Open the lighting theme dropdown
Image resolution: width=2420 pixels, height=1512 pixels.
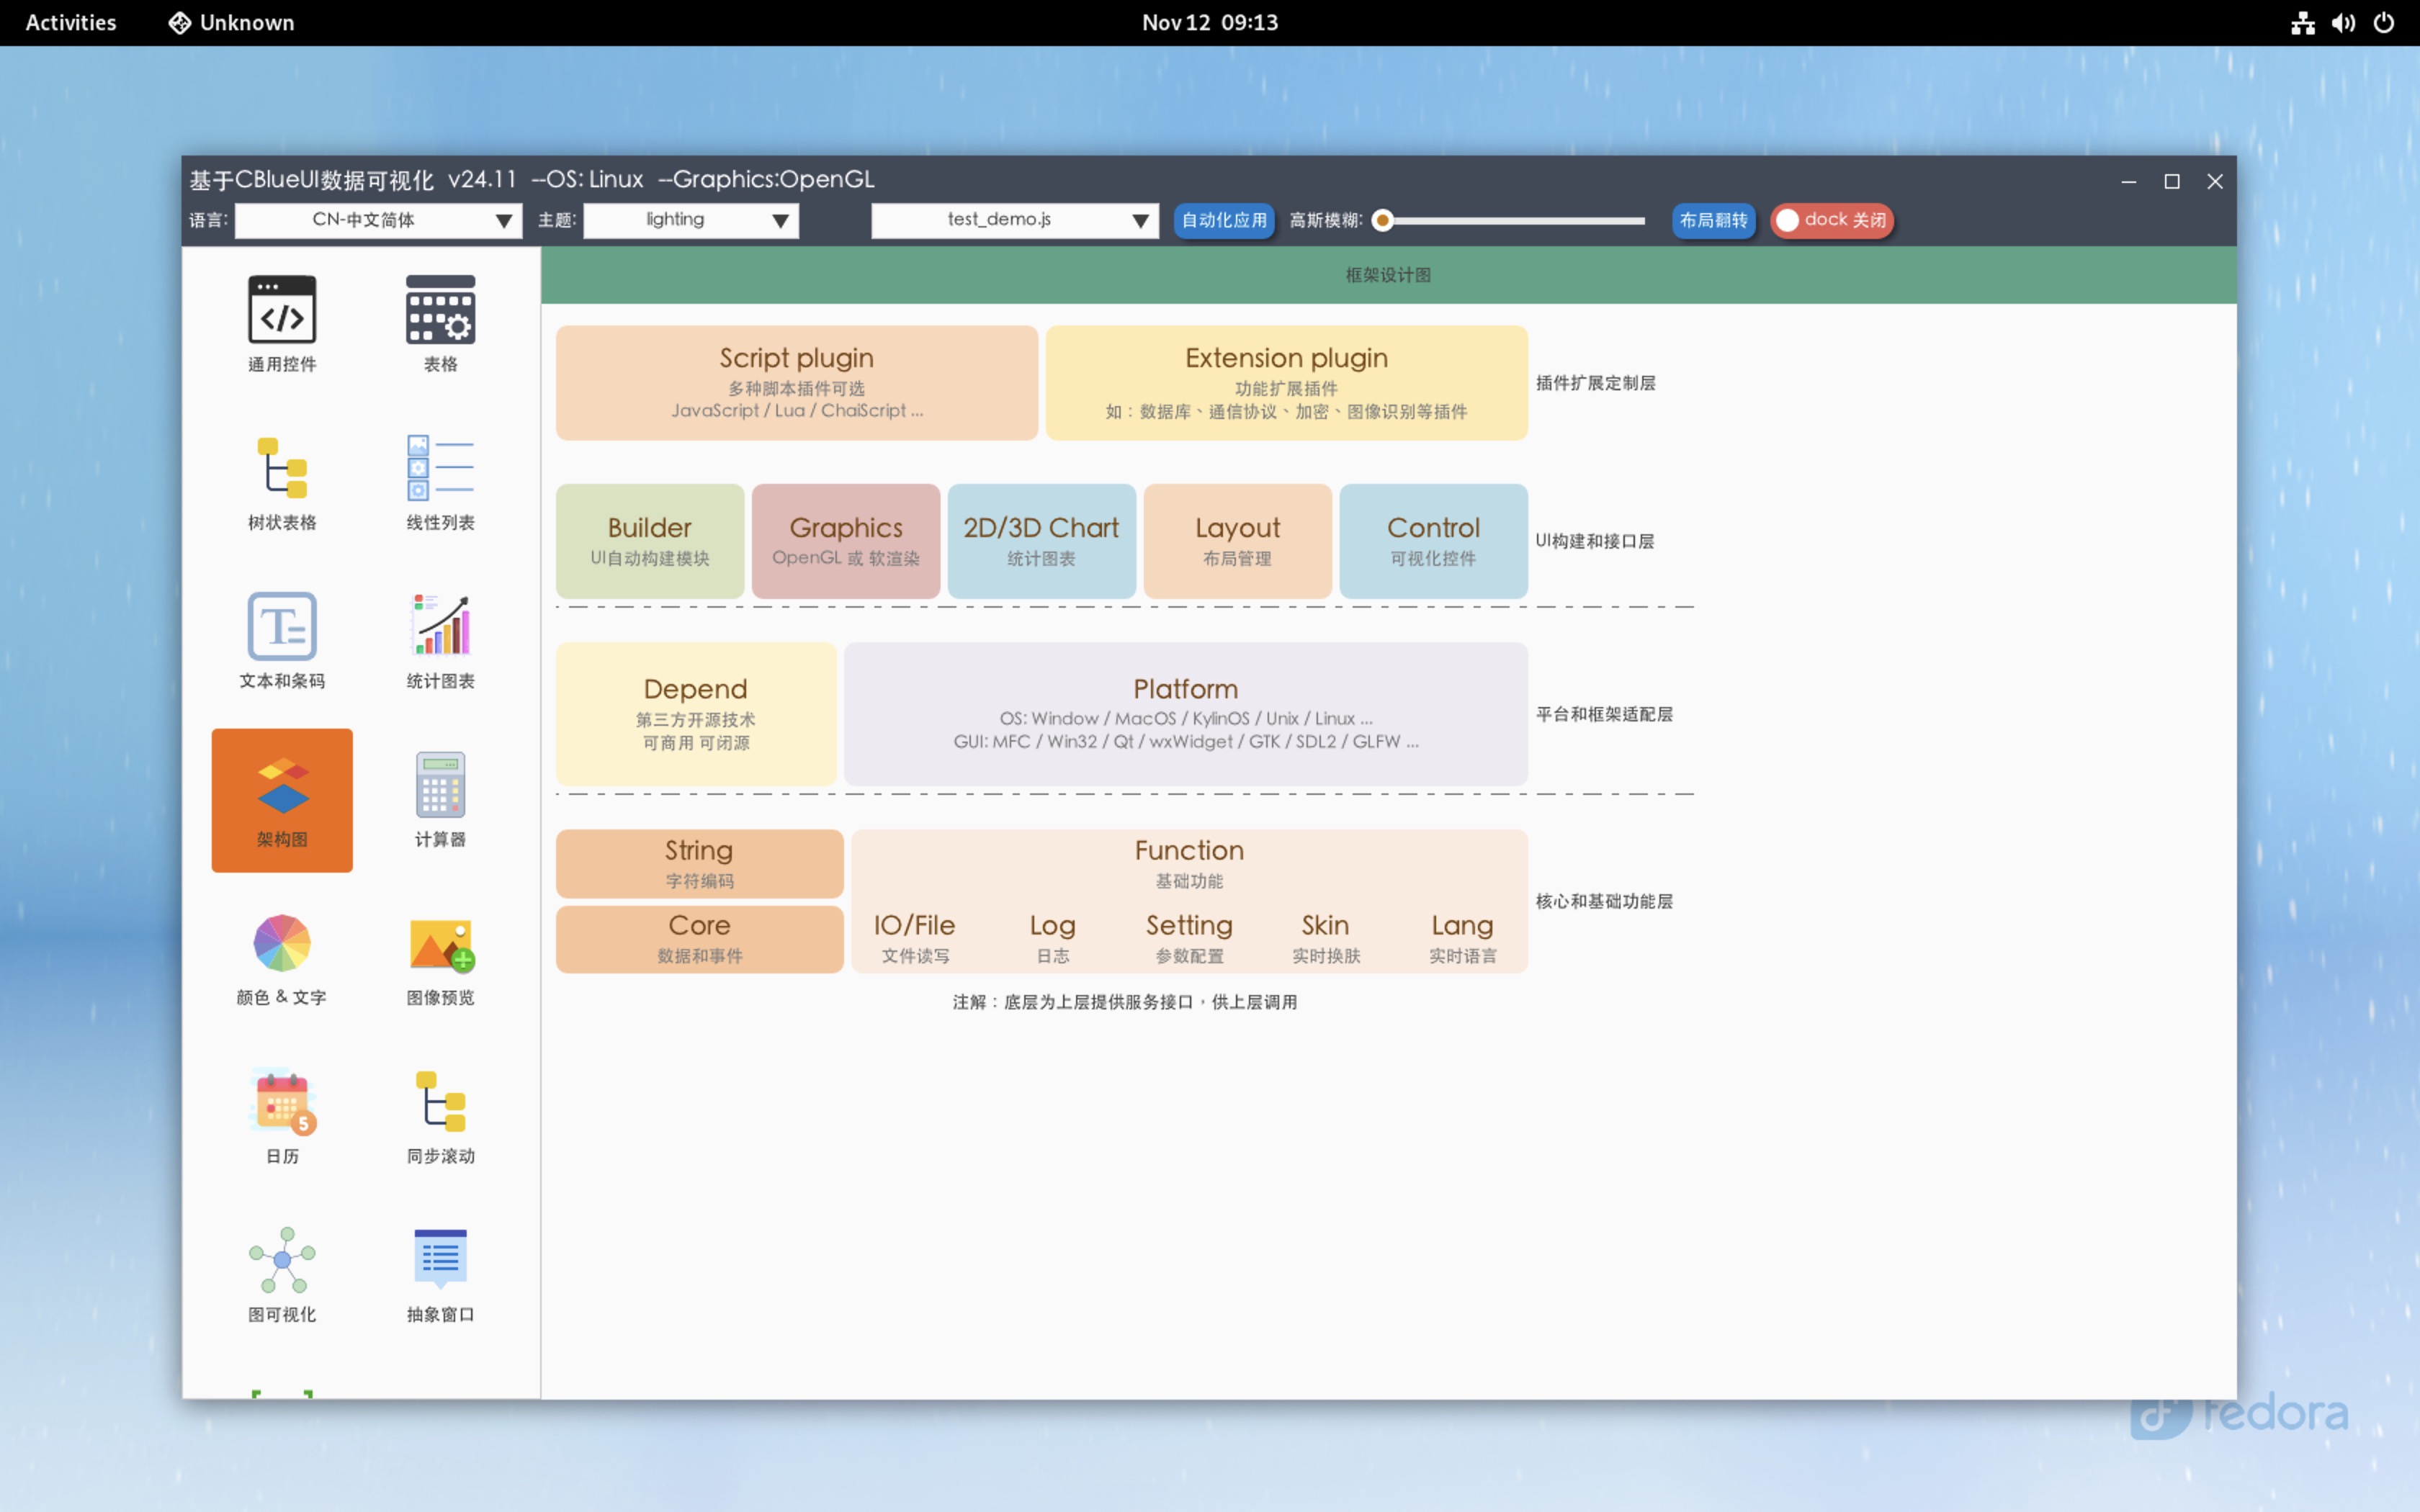coord(690,220)
